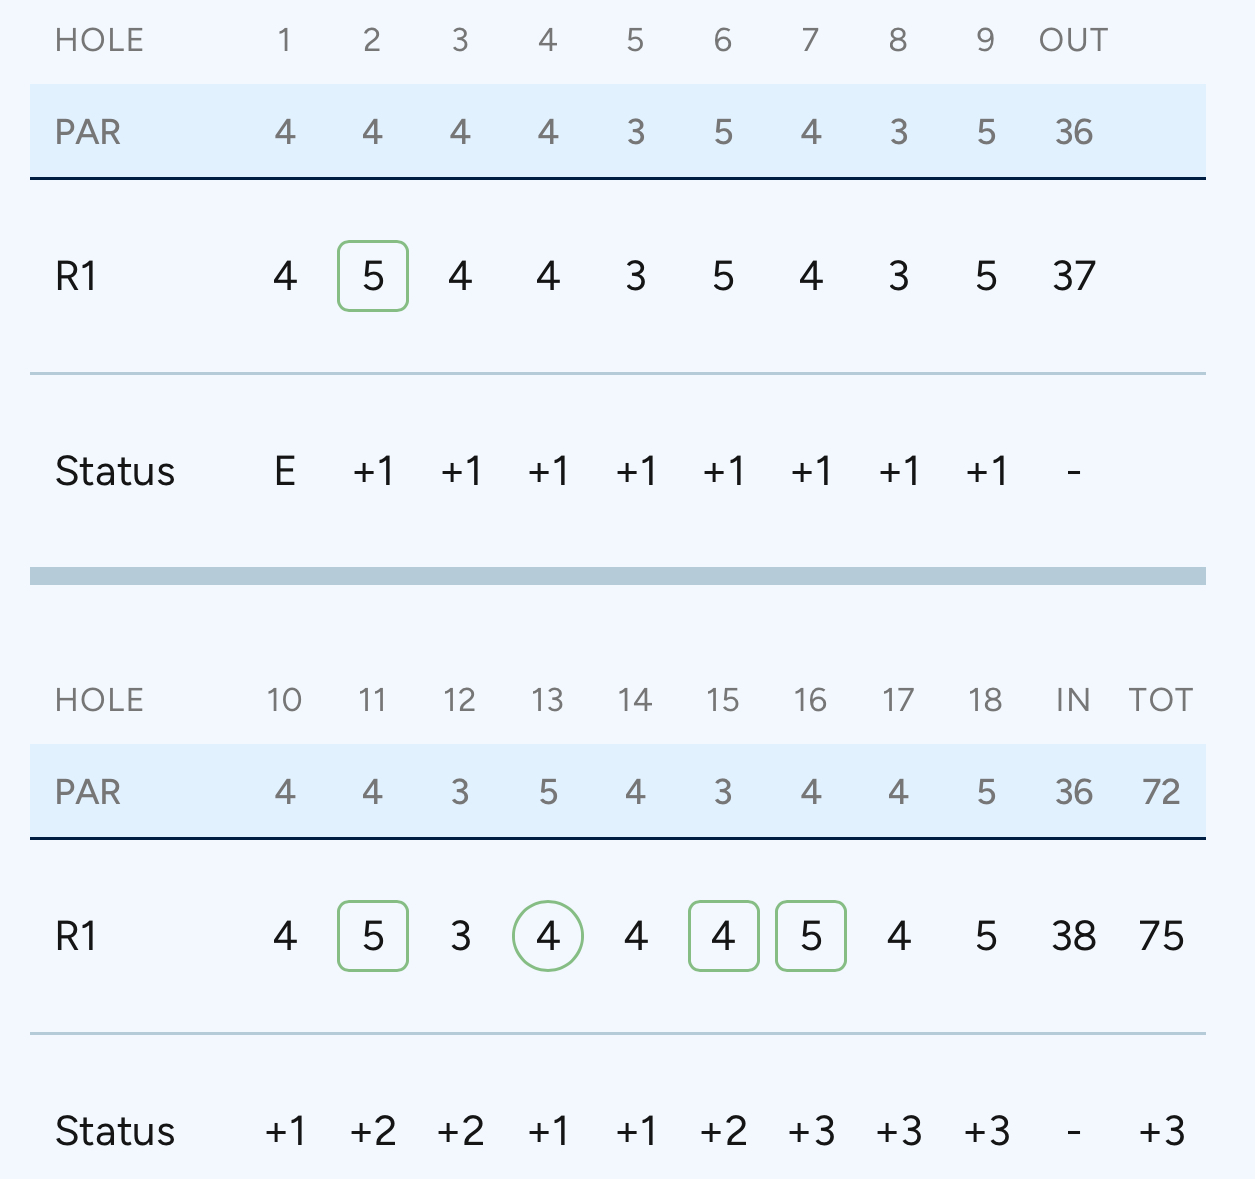Screen dimensions: 1255x1179
Task: Click the boxed bogey score on hole 2
Action: [373, 276]
